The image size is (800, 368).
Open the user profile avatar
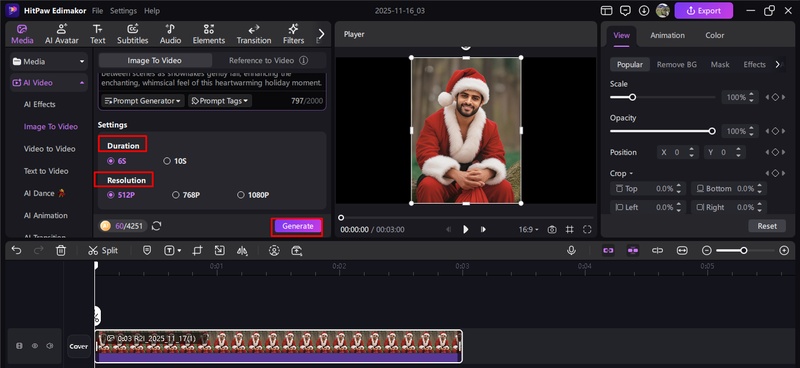662,11
